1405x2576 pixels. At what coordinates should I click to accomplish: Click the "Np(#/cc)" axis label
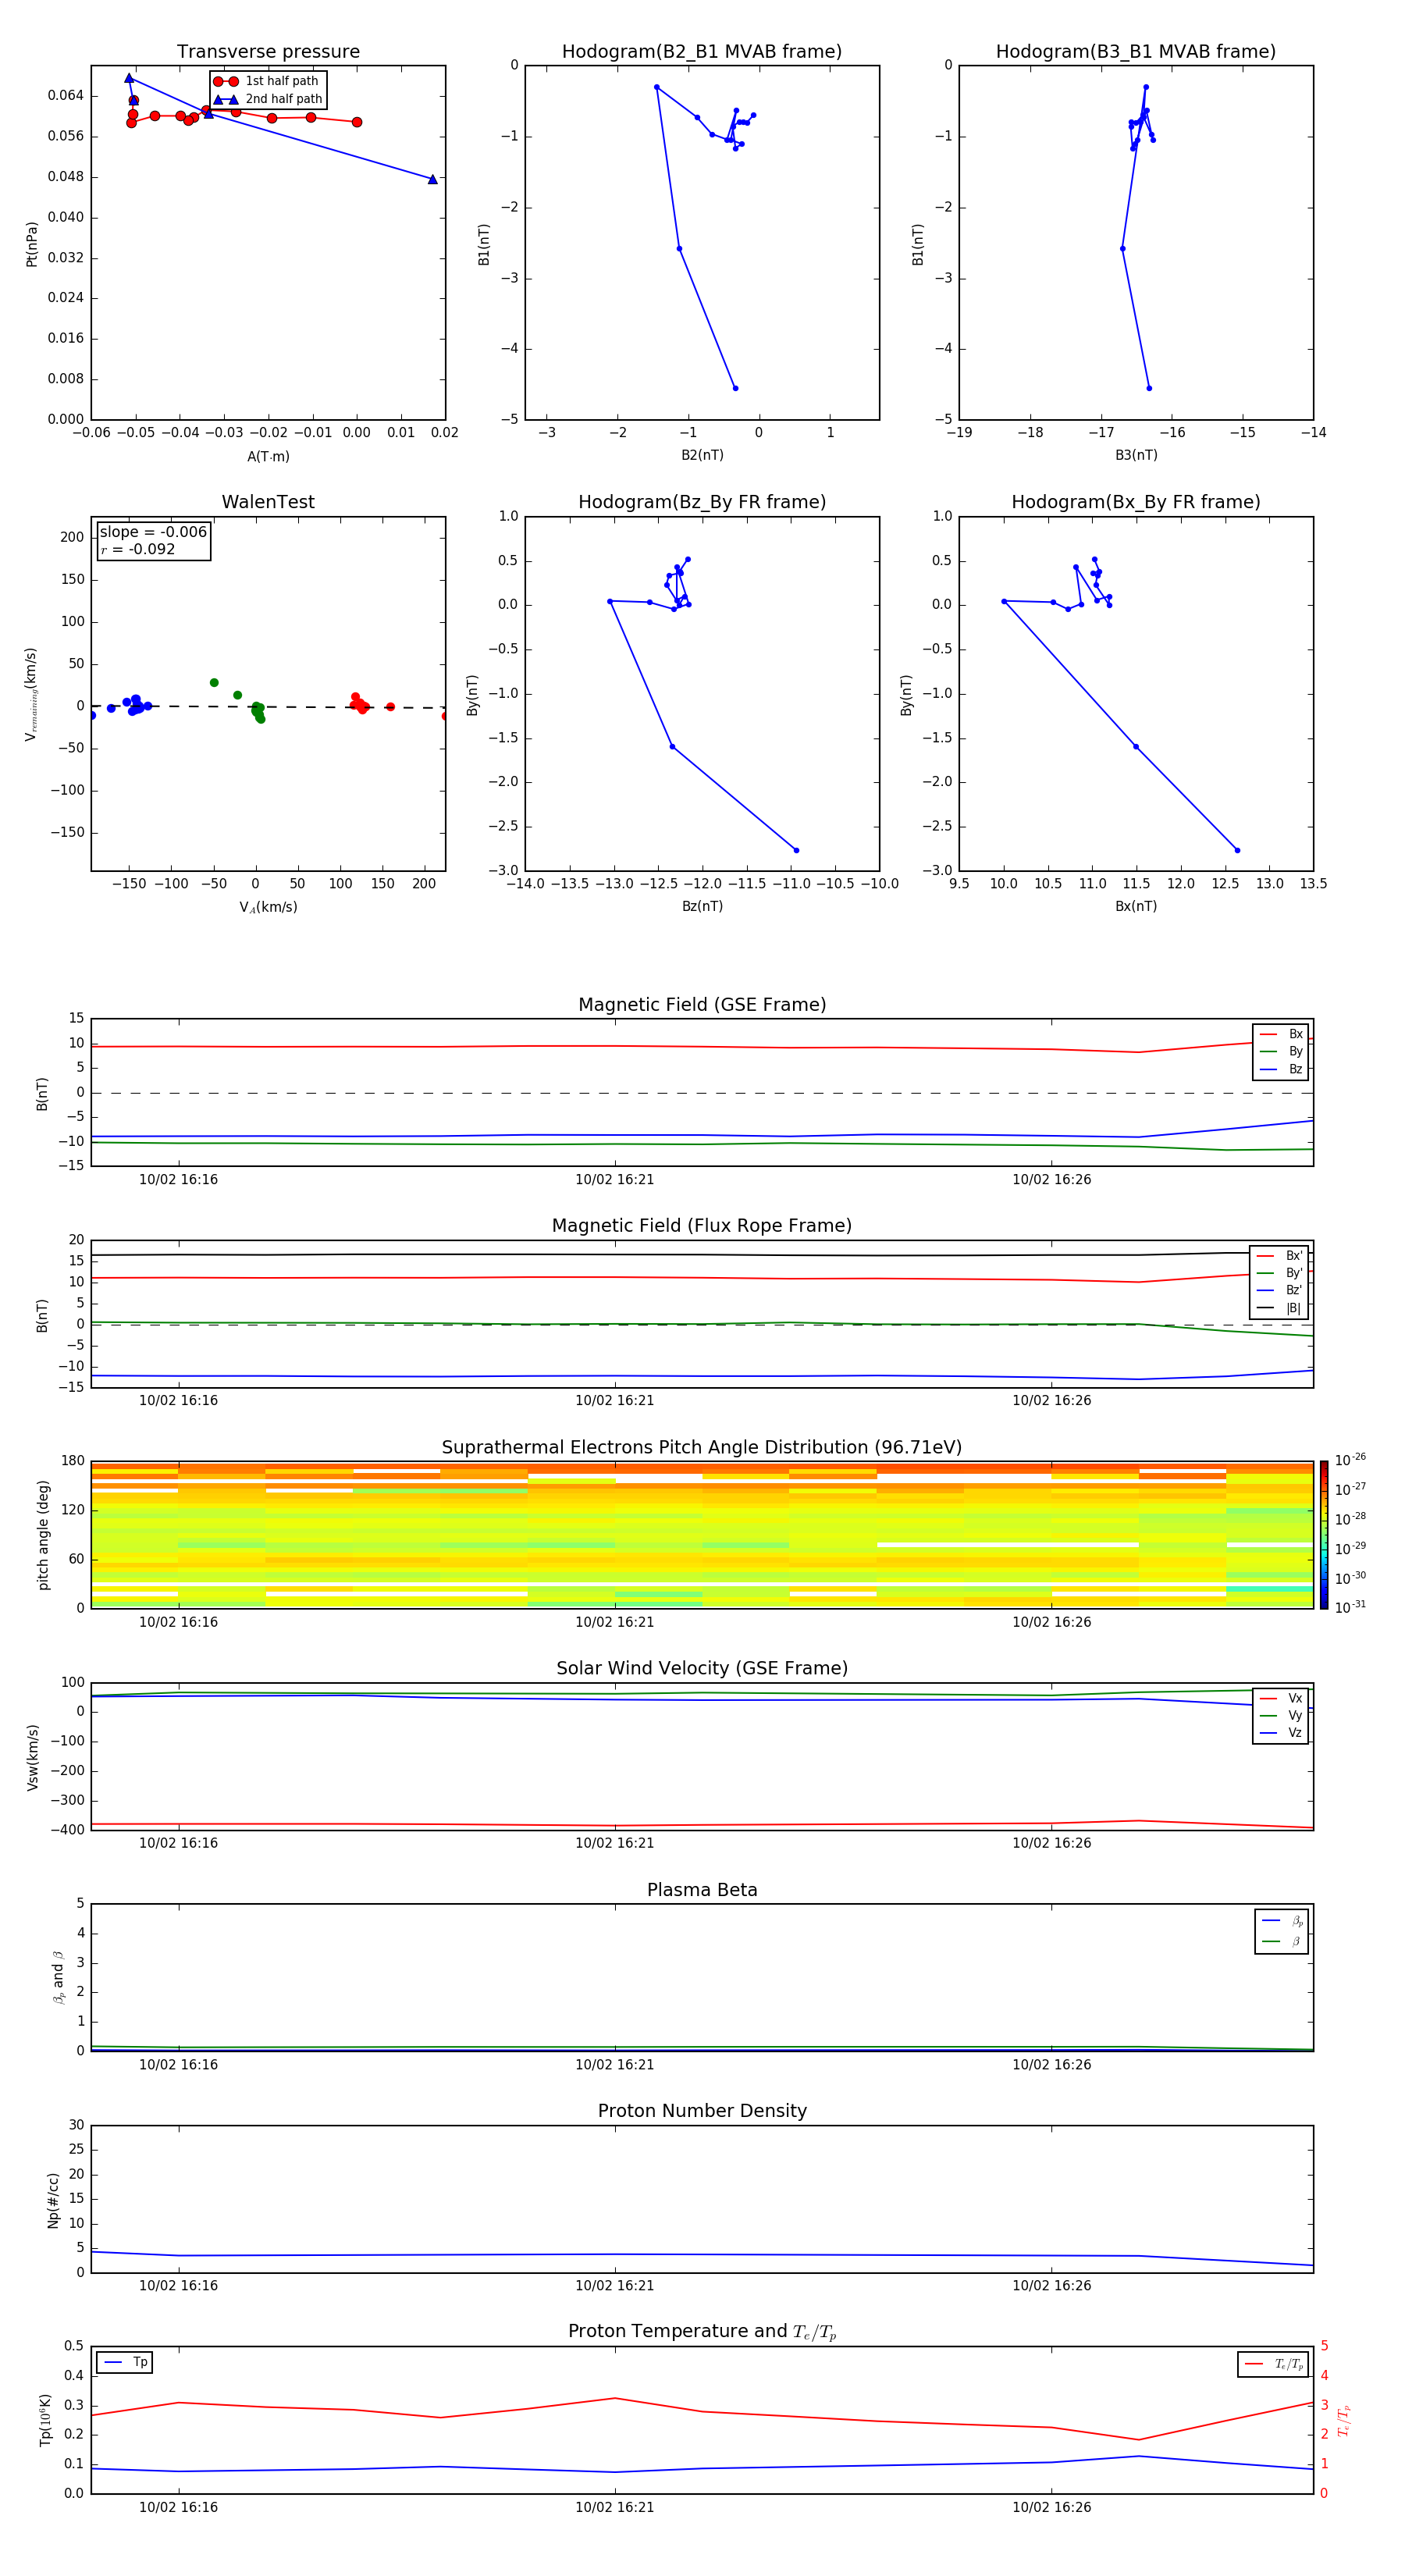tap(53, 2199)
